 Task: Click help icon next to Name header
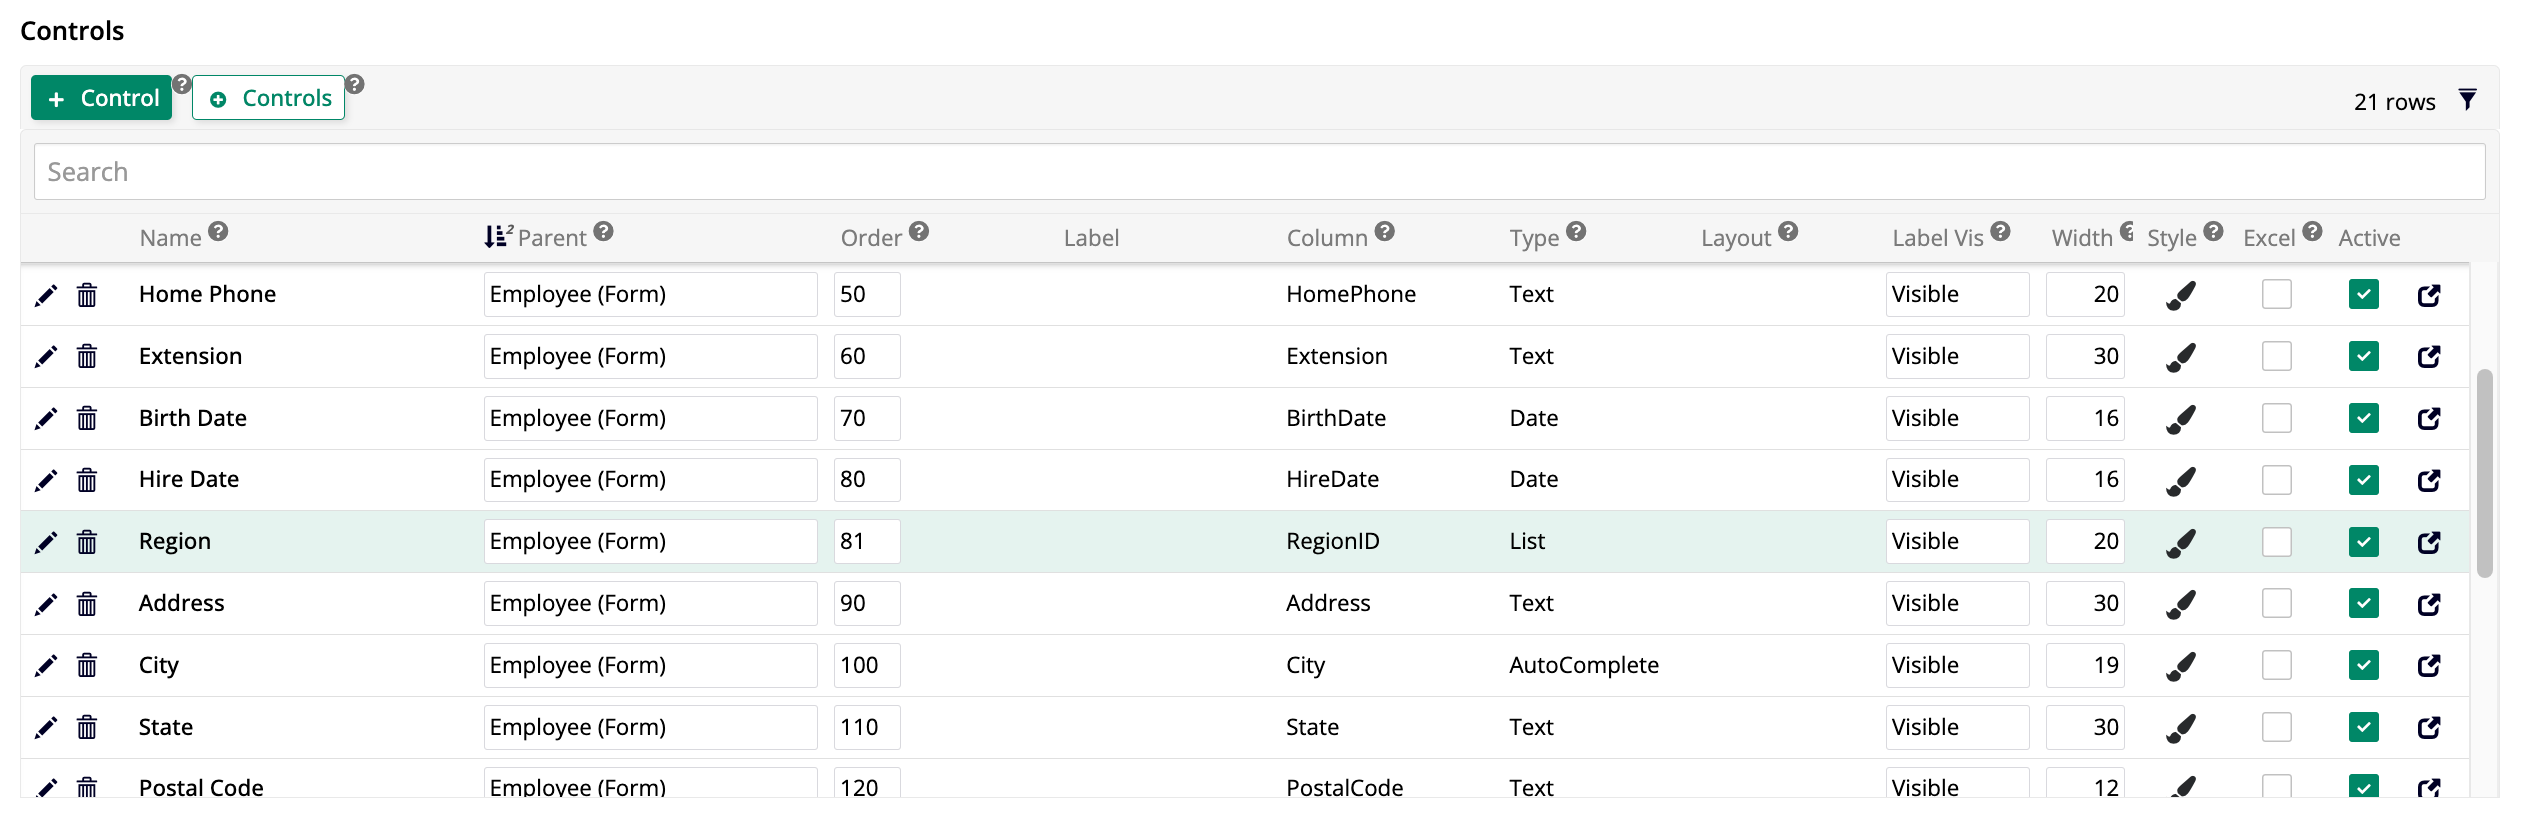[218, 232]
